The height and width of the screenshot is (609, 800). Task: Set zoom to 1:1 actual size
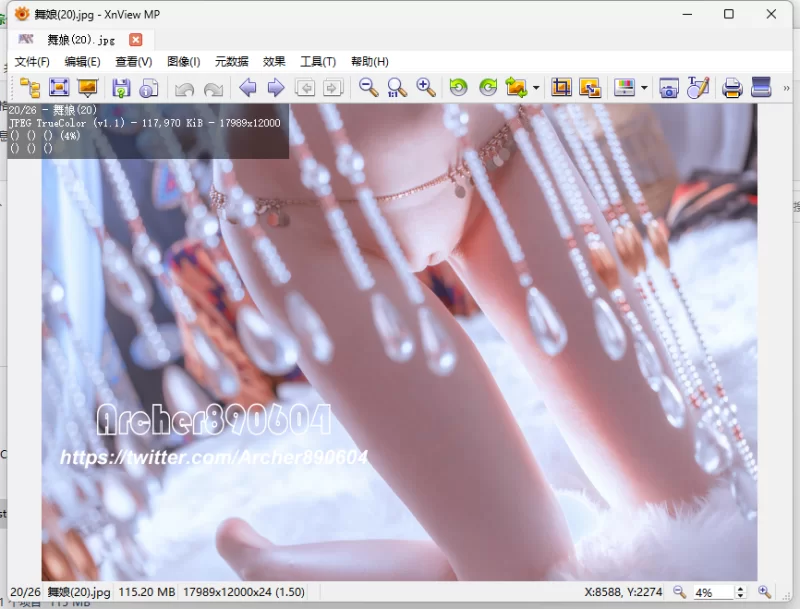[397, 88]
